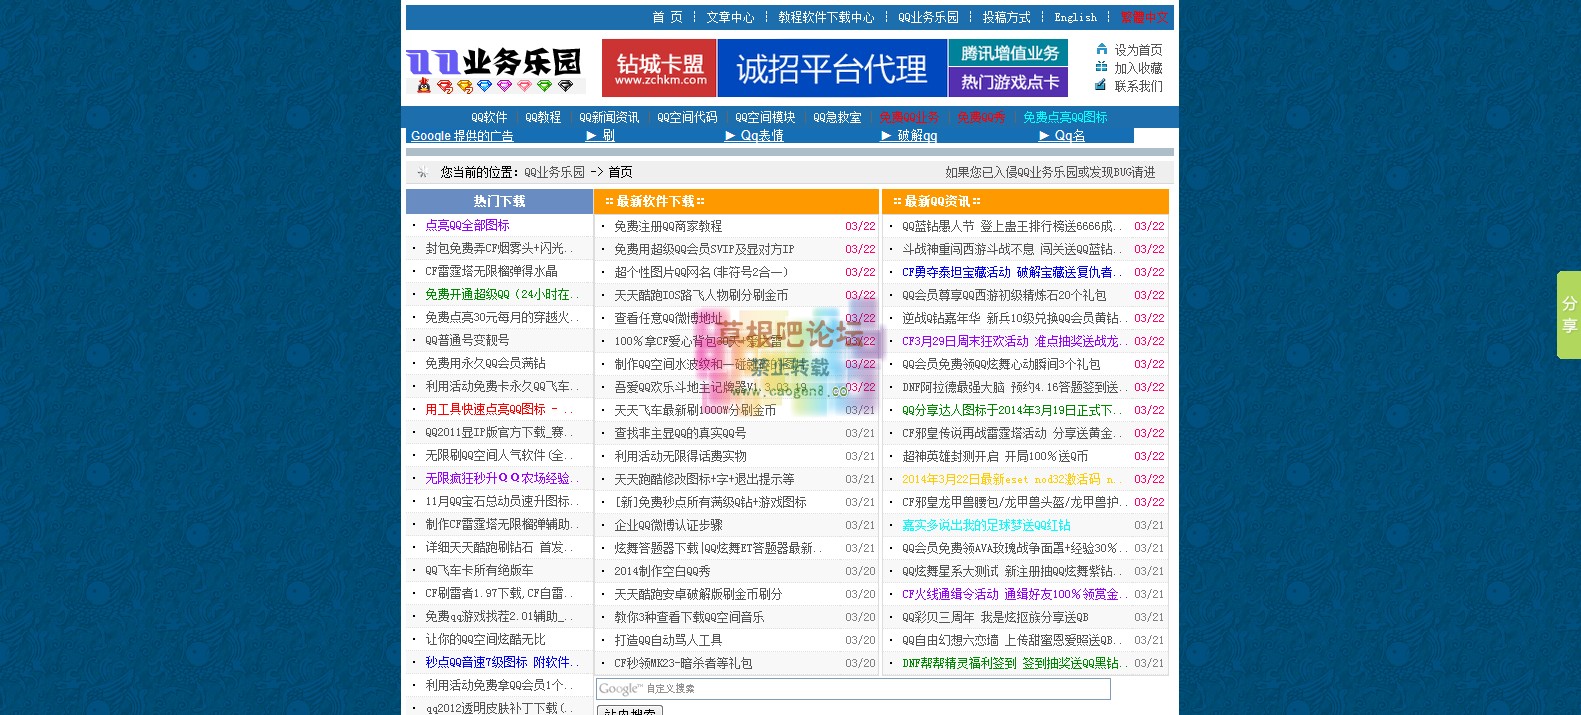
Task: Open QQ分享达人图标 green news link
Action: pyautogui.click(x=1012, y=410)
